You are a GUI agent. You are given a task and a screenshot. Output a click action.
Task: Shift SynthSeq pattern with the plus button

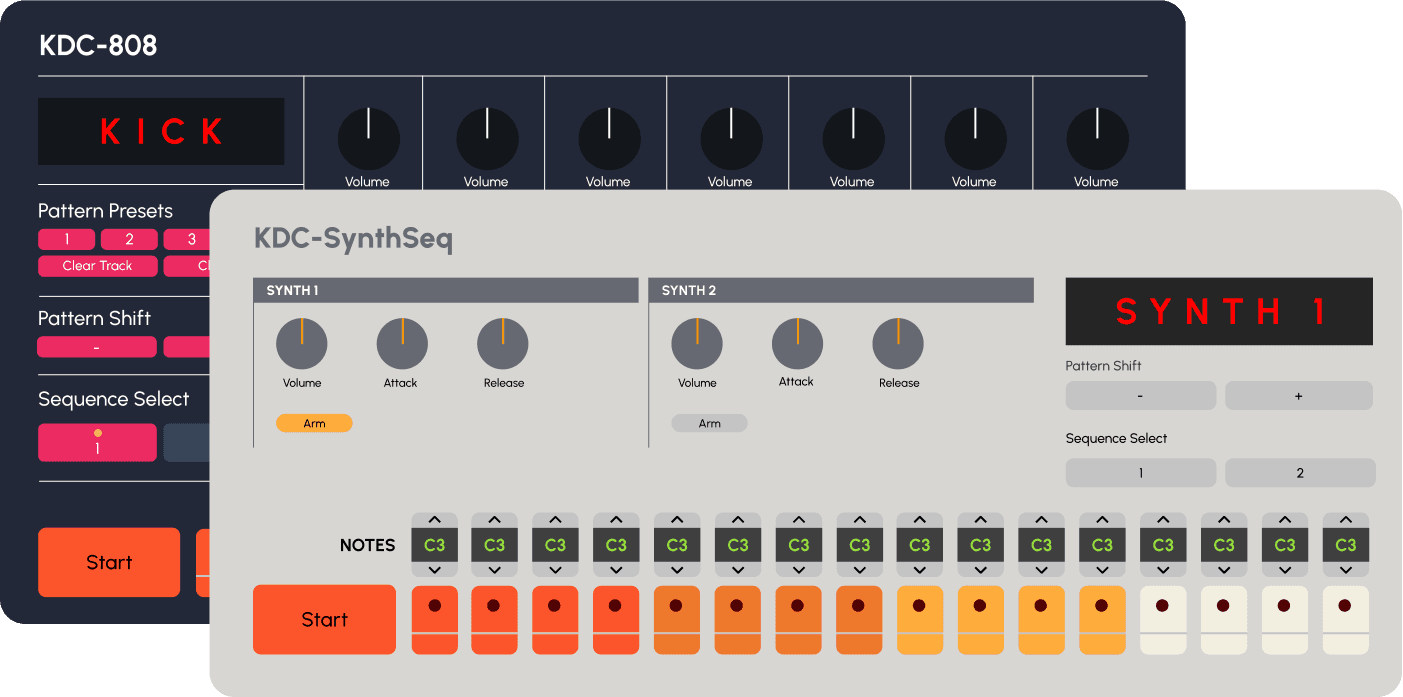[x=1298, y=396]
